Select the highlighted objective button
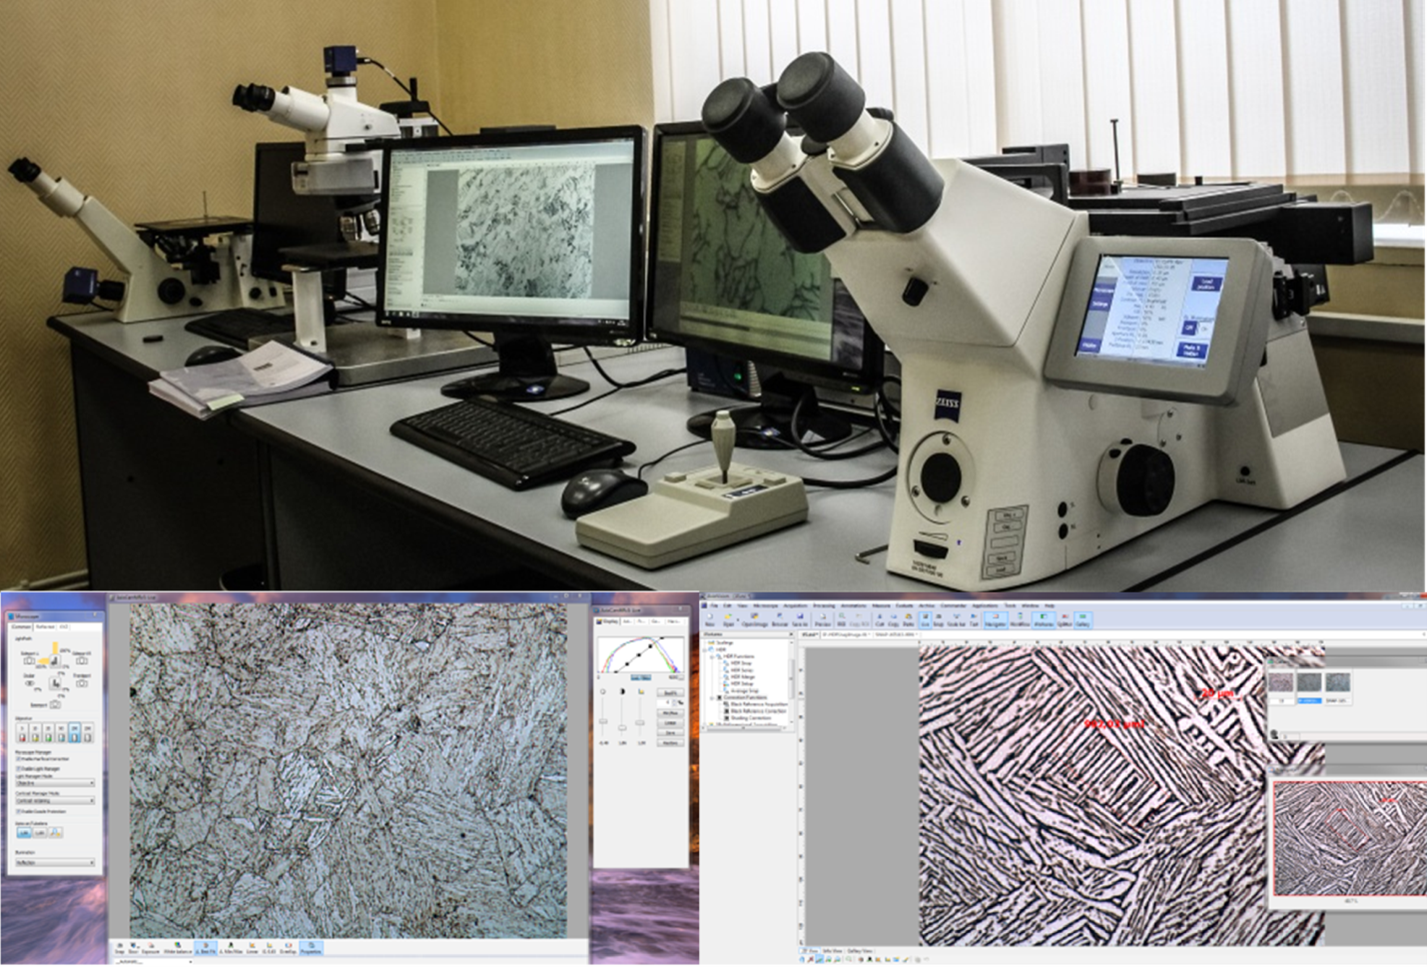Viewport: 1427px width, 967px height. point(74,732)
